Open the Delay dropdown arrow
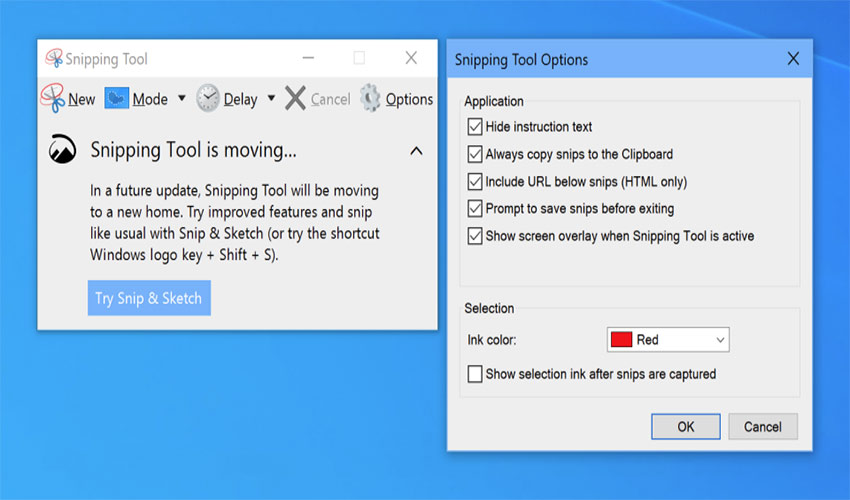 [x=271, y=98]
